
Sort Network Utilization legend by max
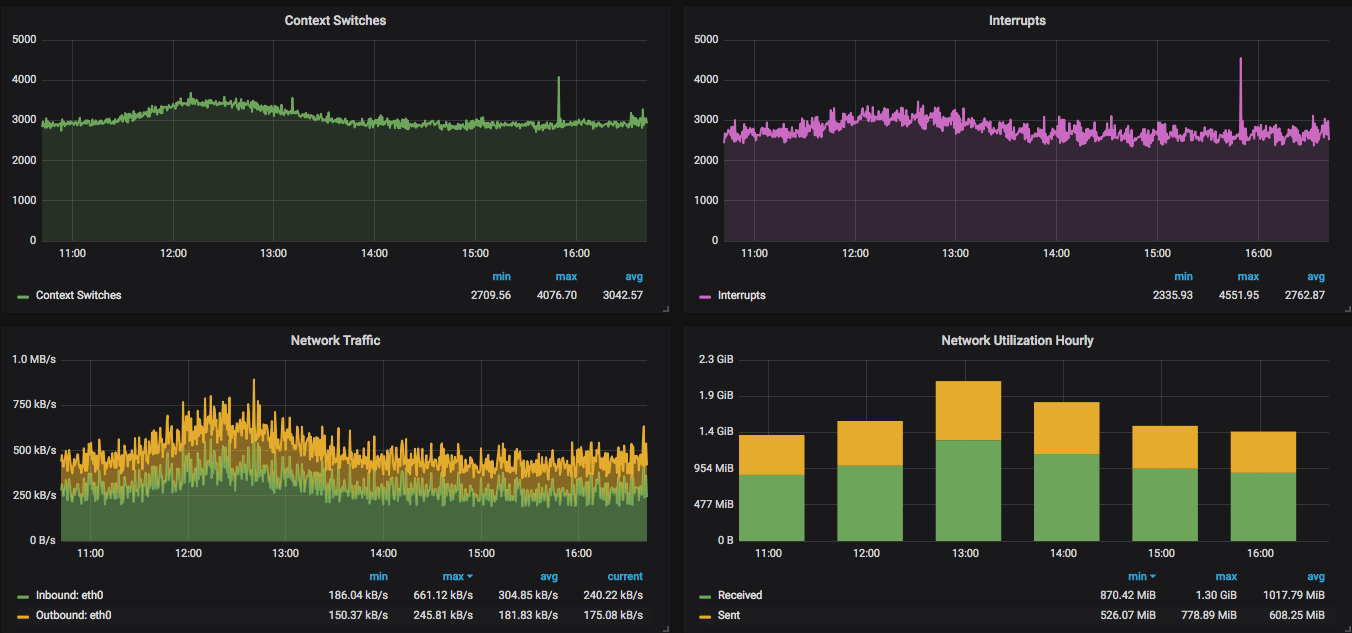pos(1227,576)
